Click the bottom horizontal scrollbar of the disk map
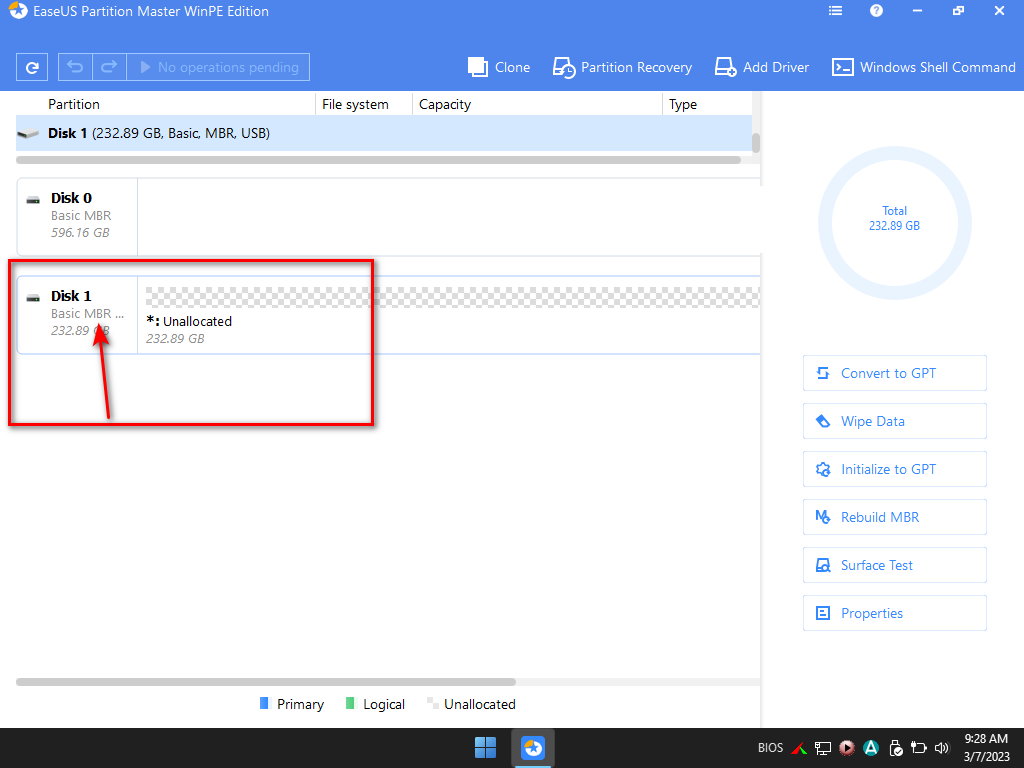The height and width of the screenshot is (768, 1024). click(266, 682)
